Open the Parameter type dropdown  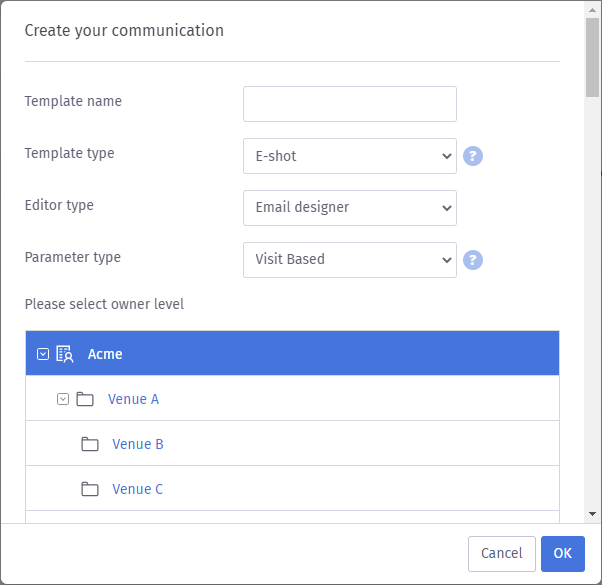(349, 260)
